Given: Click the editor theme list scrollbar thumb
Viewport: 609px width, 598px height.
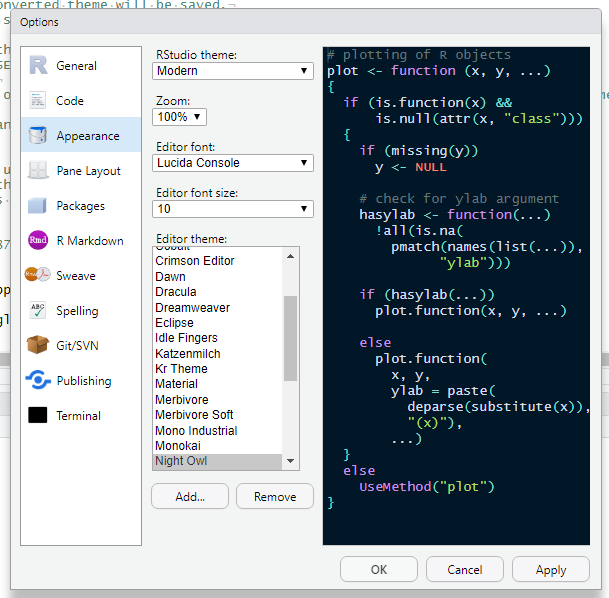Looking at the screenshot, I should click(291, 338).
